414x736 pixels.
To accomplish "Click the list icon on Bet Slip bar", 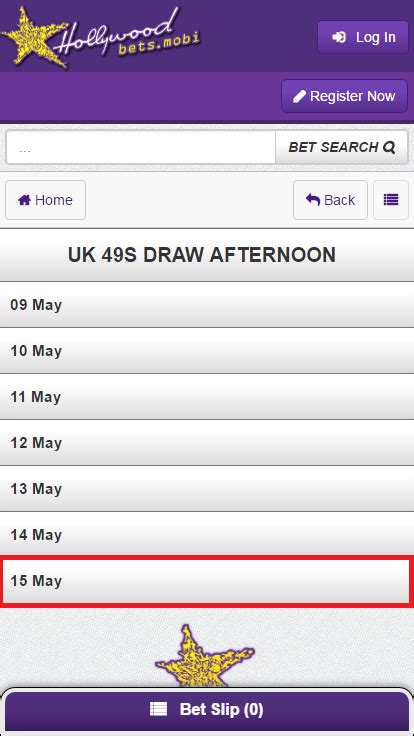I will [158, 709].
